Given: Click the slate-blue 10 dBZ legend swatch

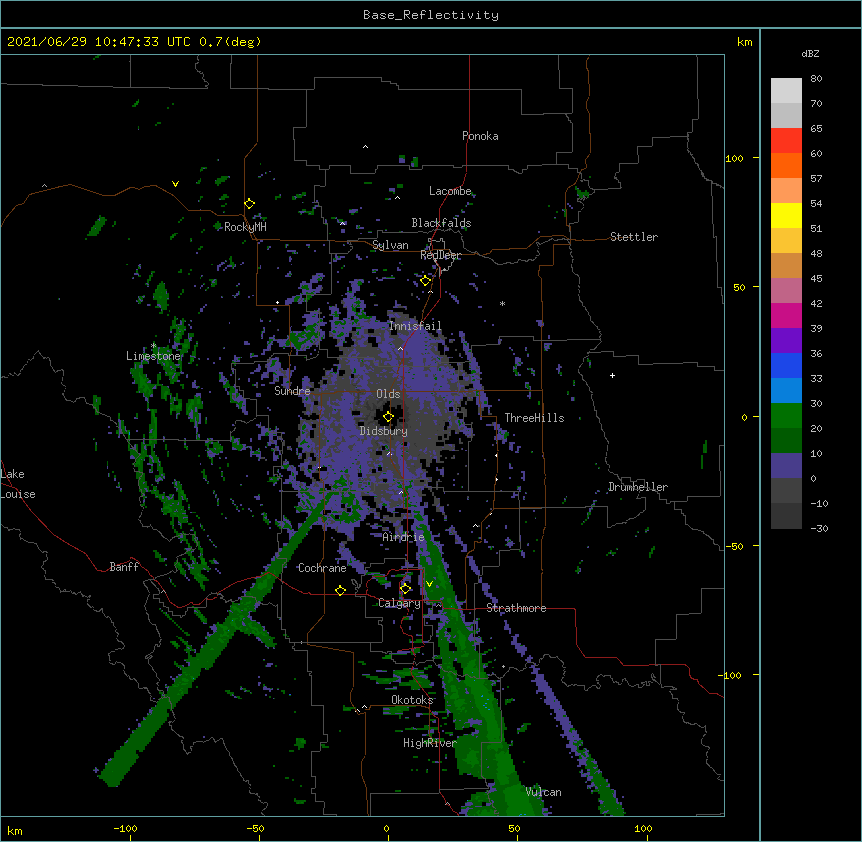Looking at the screenshot, I should [786, 466].
